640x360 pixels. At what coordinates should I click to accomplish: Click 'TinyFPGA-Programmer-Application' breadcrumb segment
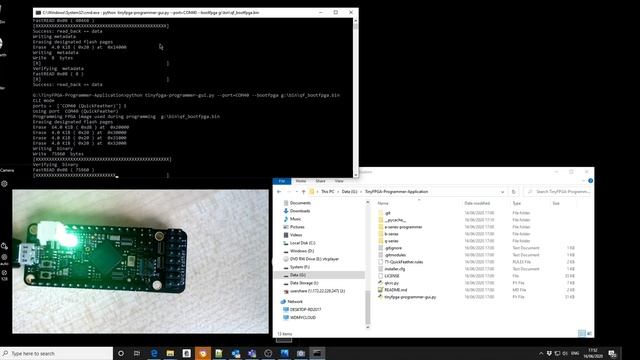click(x=396, y=191)
